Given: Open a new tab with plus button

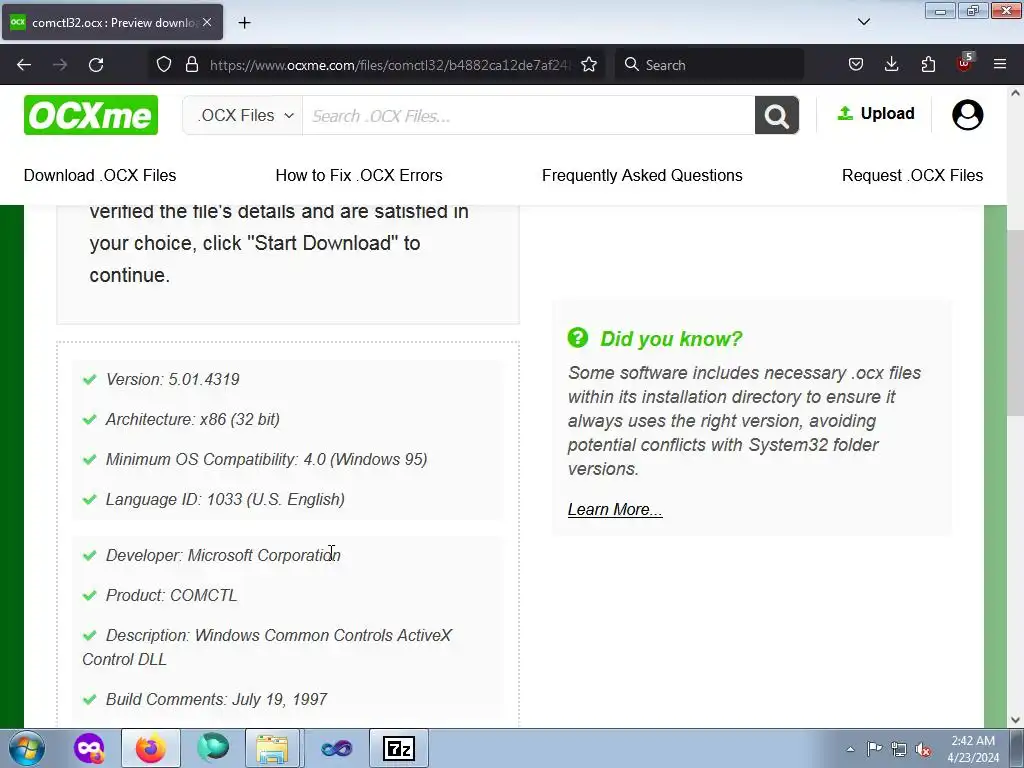Looking at the screenshot, I should [244, 23].
